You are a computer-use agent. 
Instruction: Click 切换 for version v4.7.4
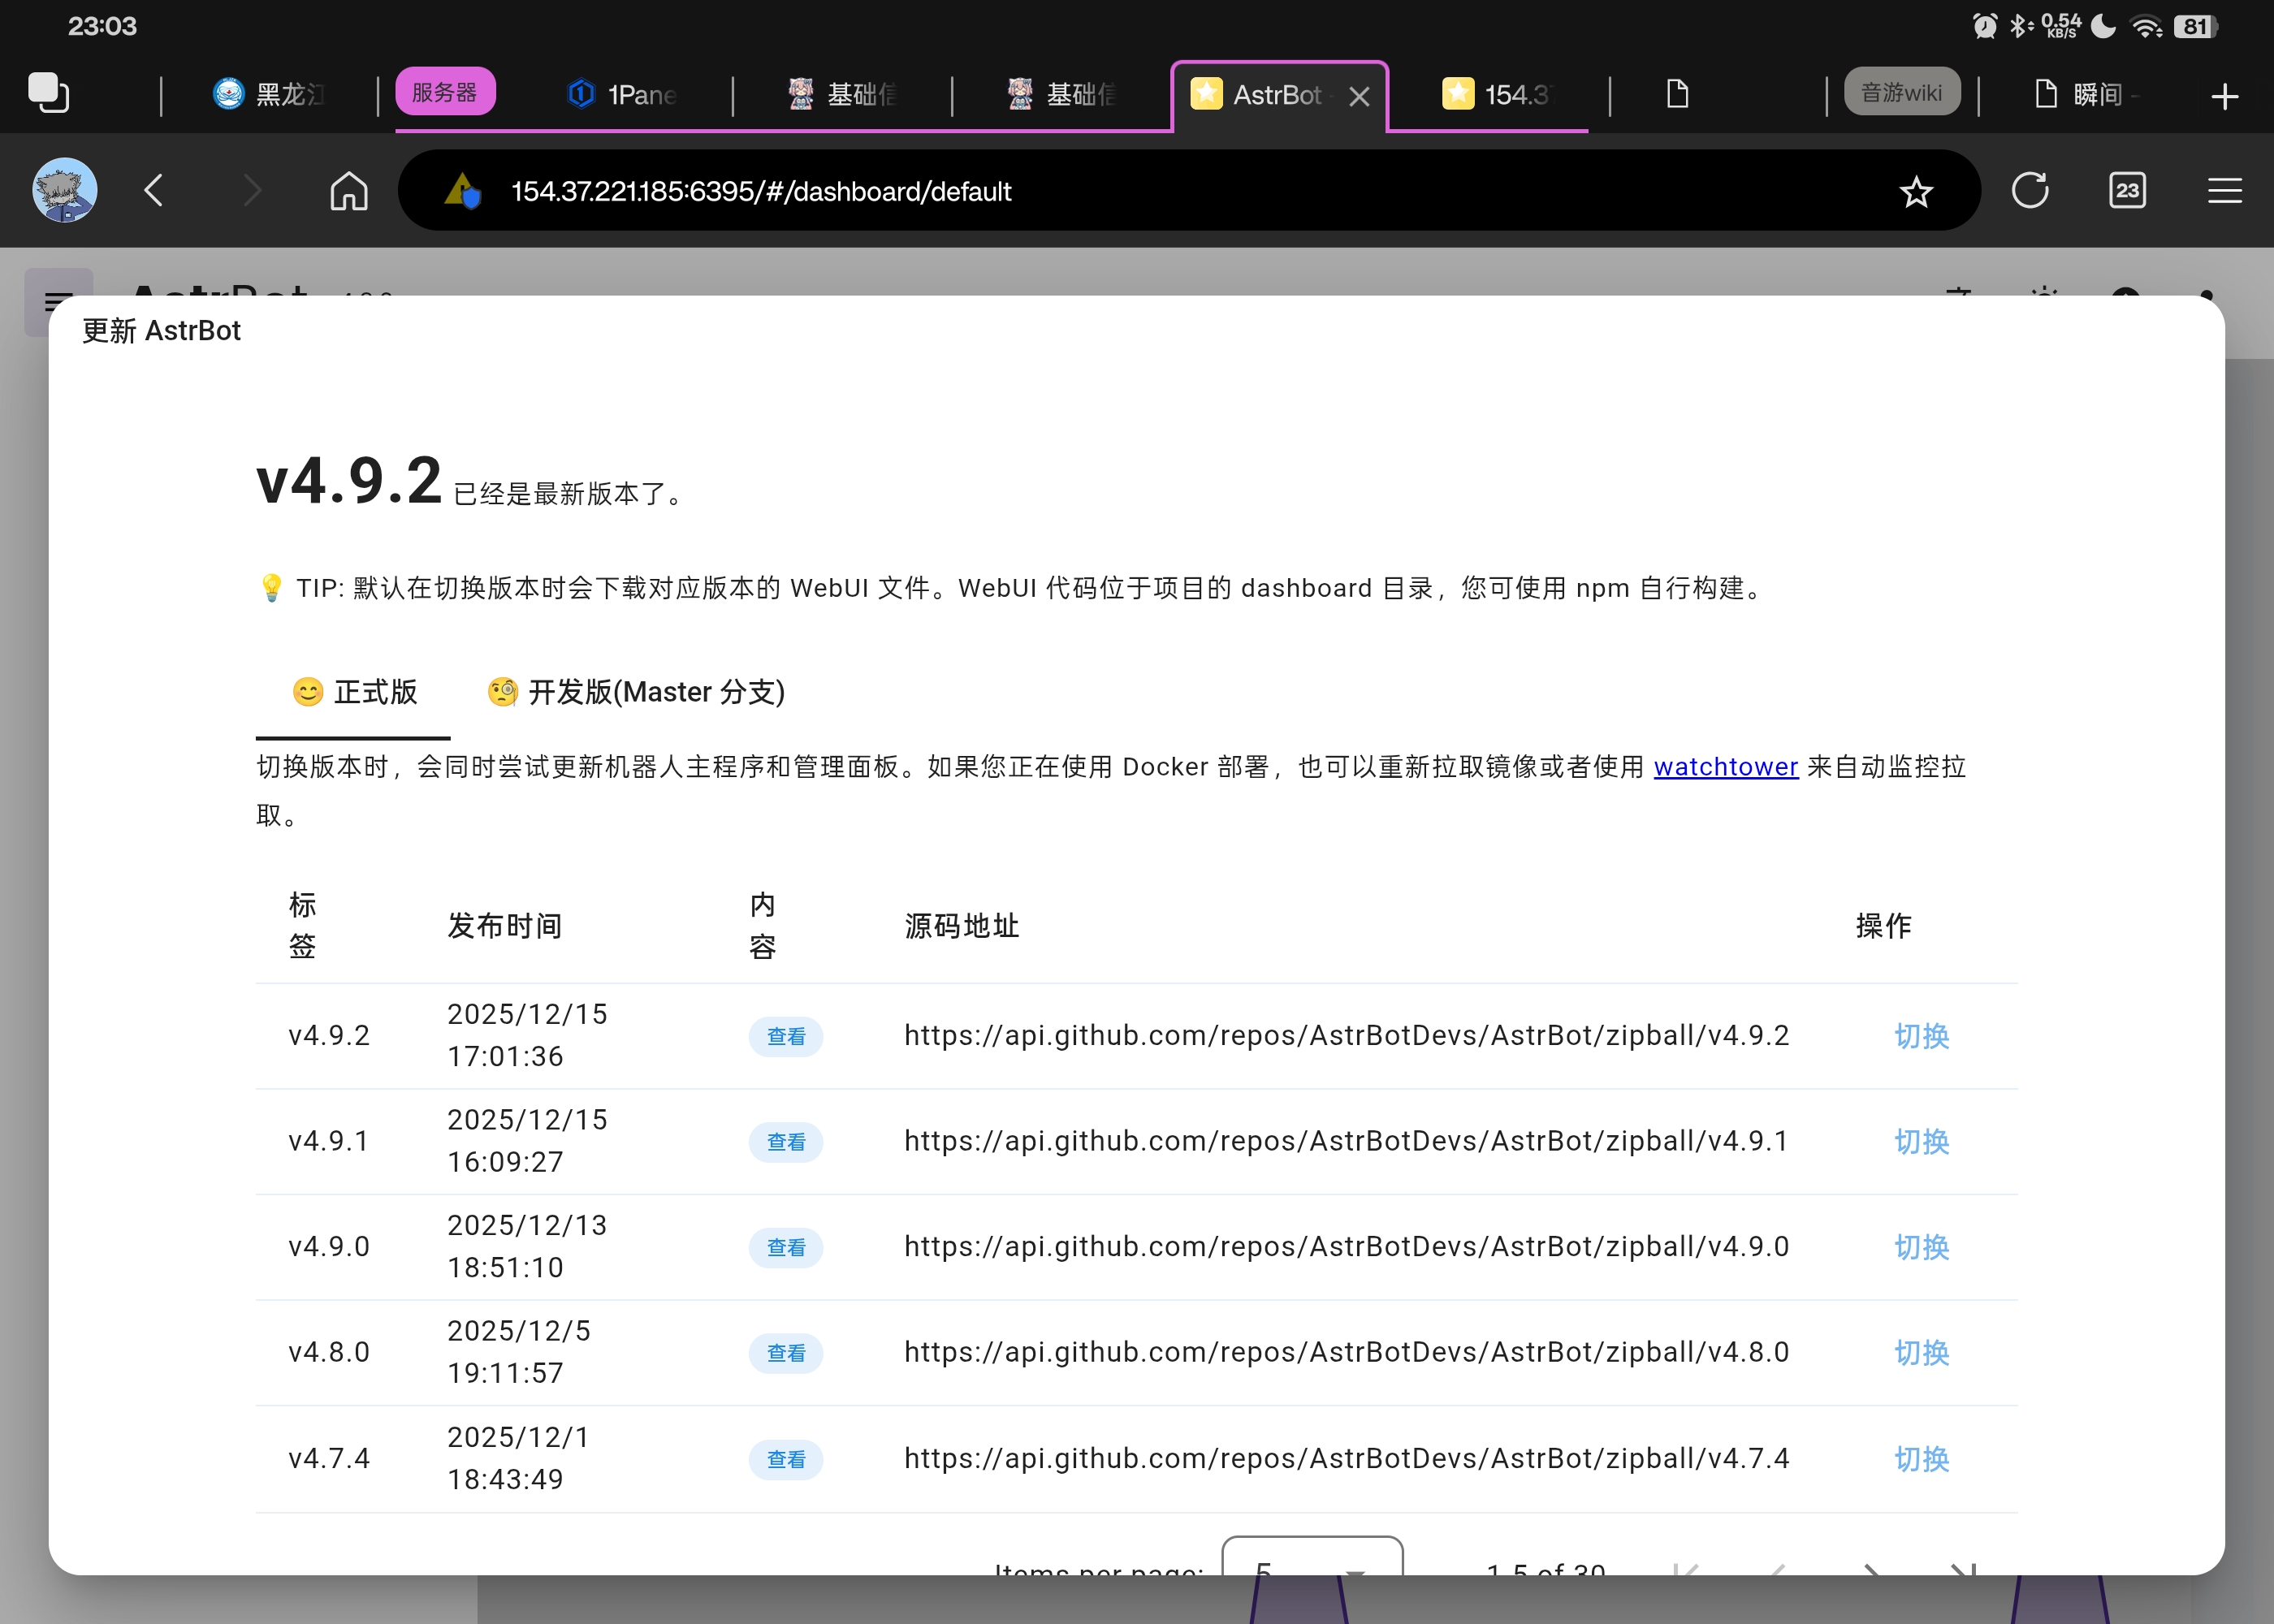[1921, 1459]
